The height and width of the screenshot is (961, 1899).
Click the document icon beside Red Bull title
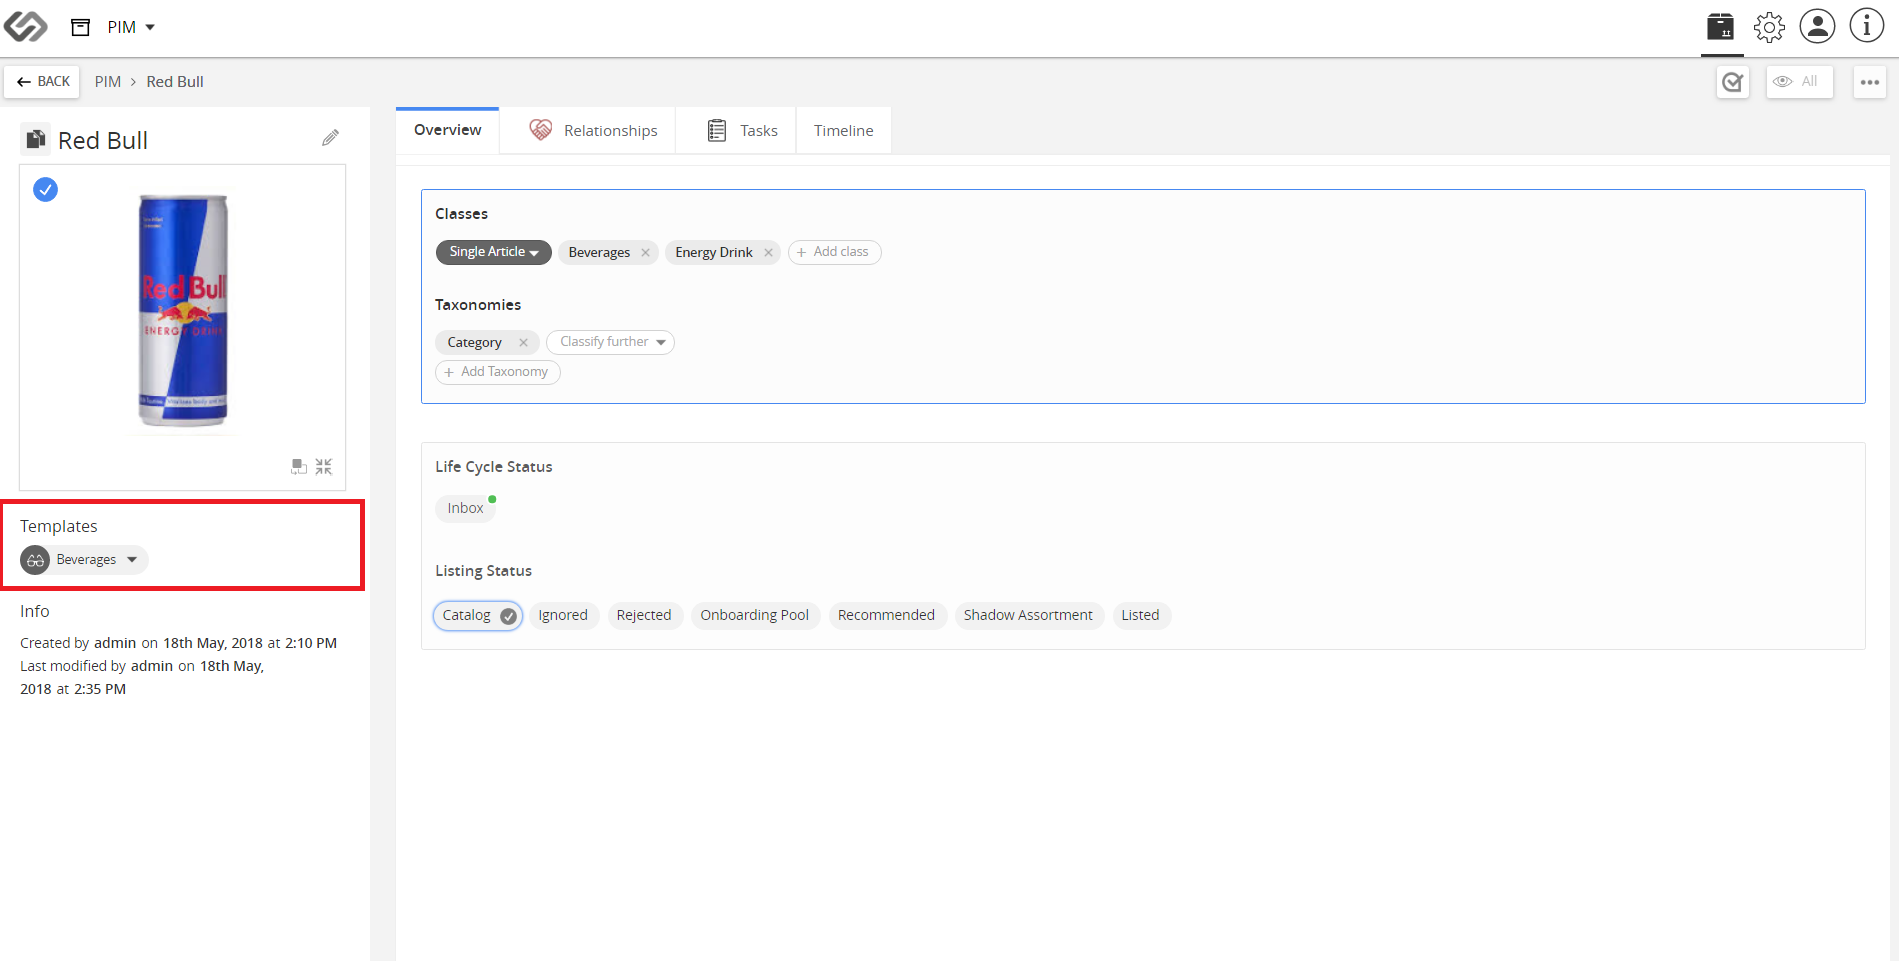click(35, 140)
